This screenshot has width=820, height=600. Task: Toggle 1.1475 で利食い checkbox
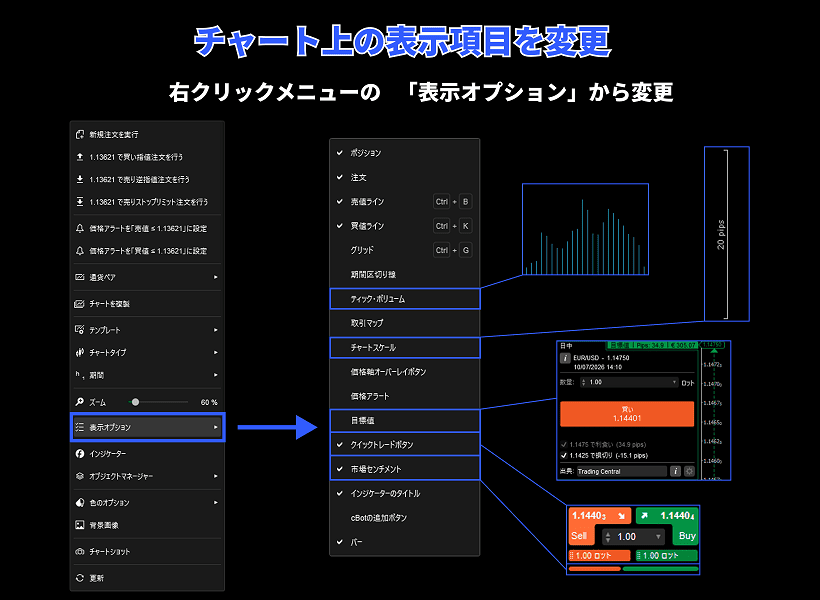coord(564,445)
